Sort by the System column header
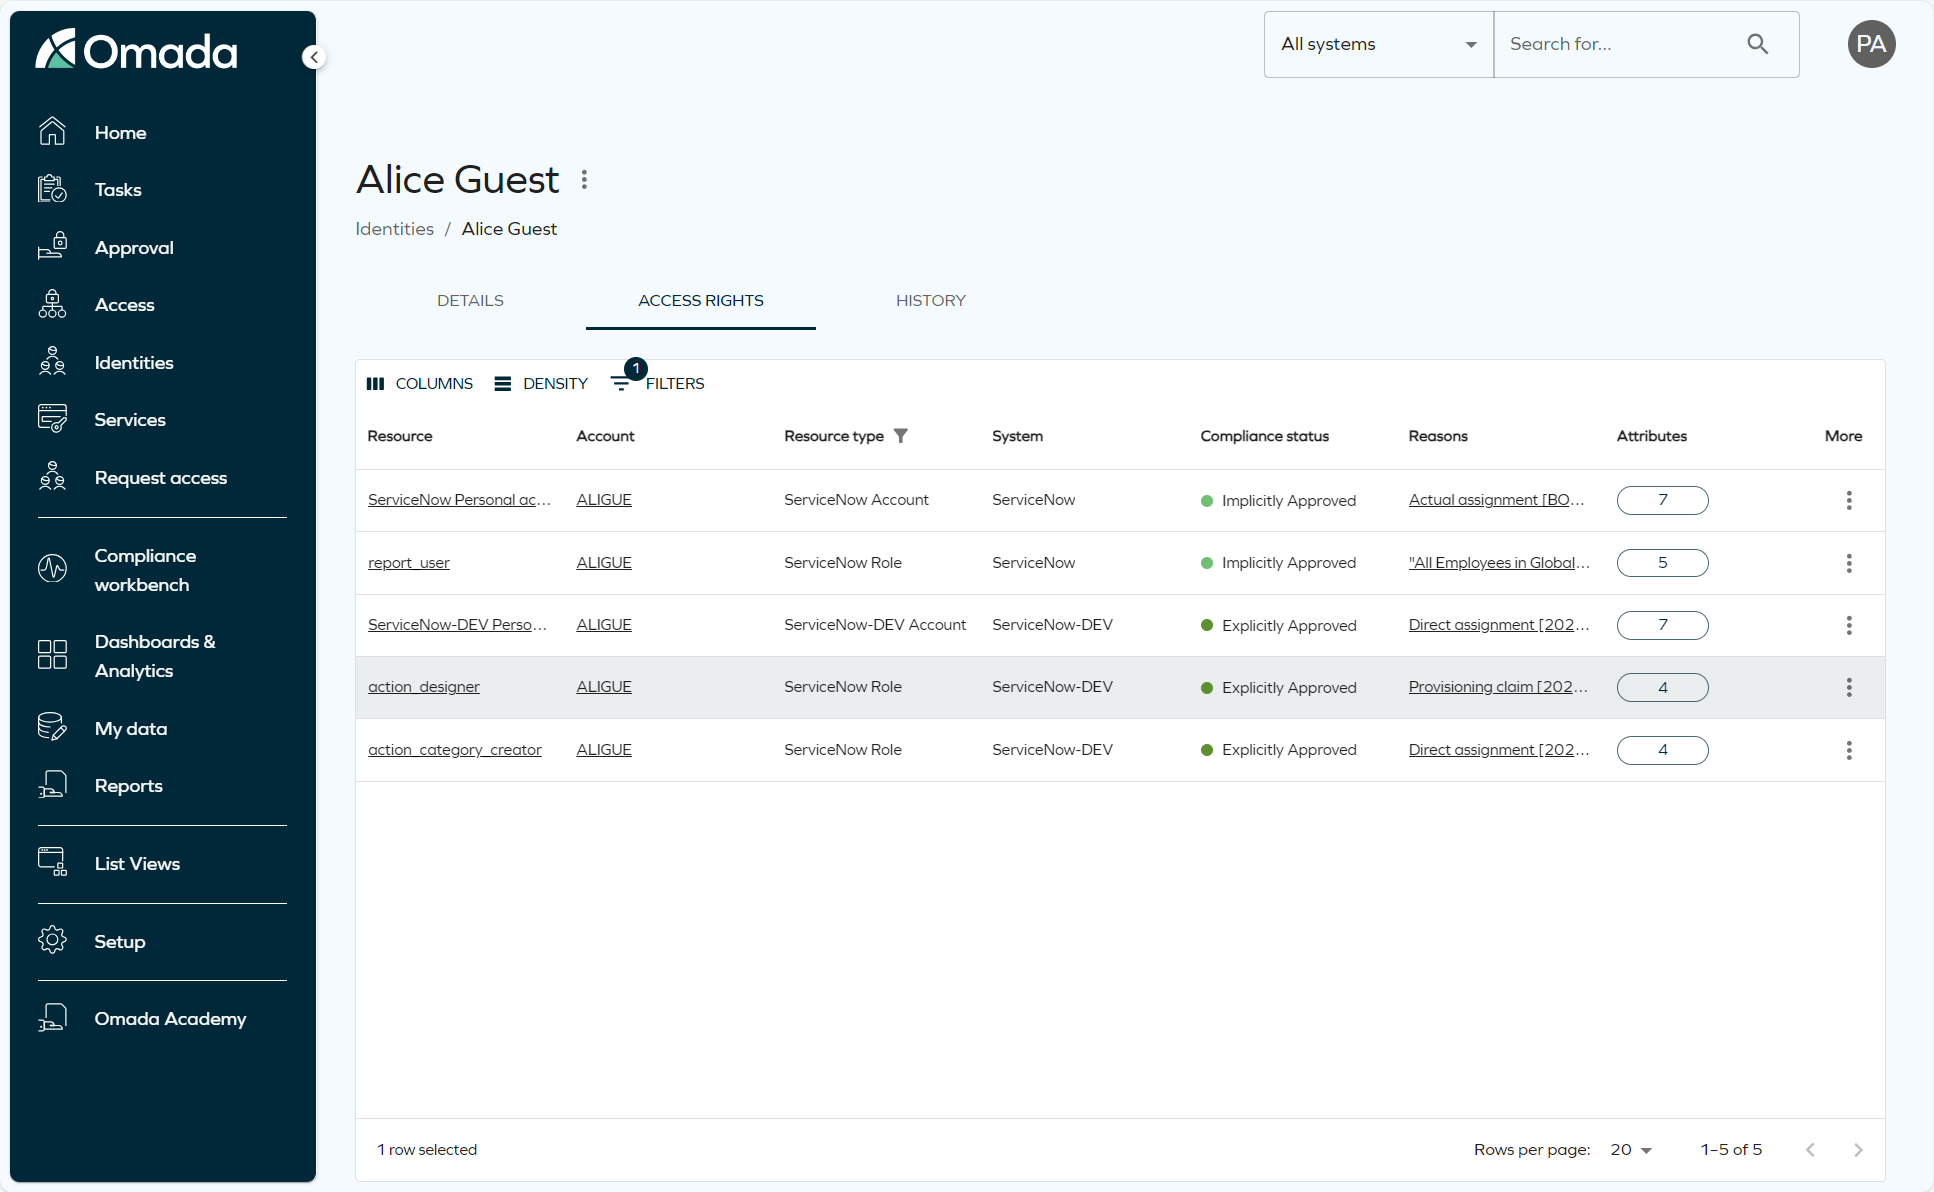This screenshot has width=1934, height=1192. pyautogui.click(x=1017, y=436)
